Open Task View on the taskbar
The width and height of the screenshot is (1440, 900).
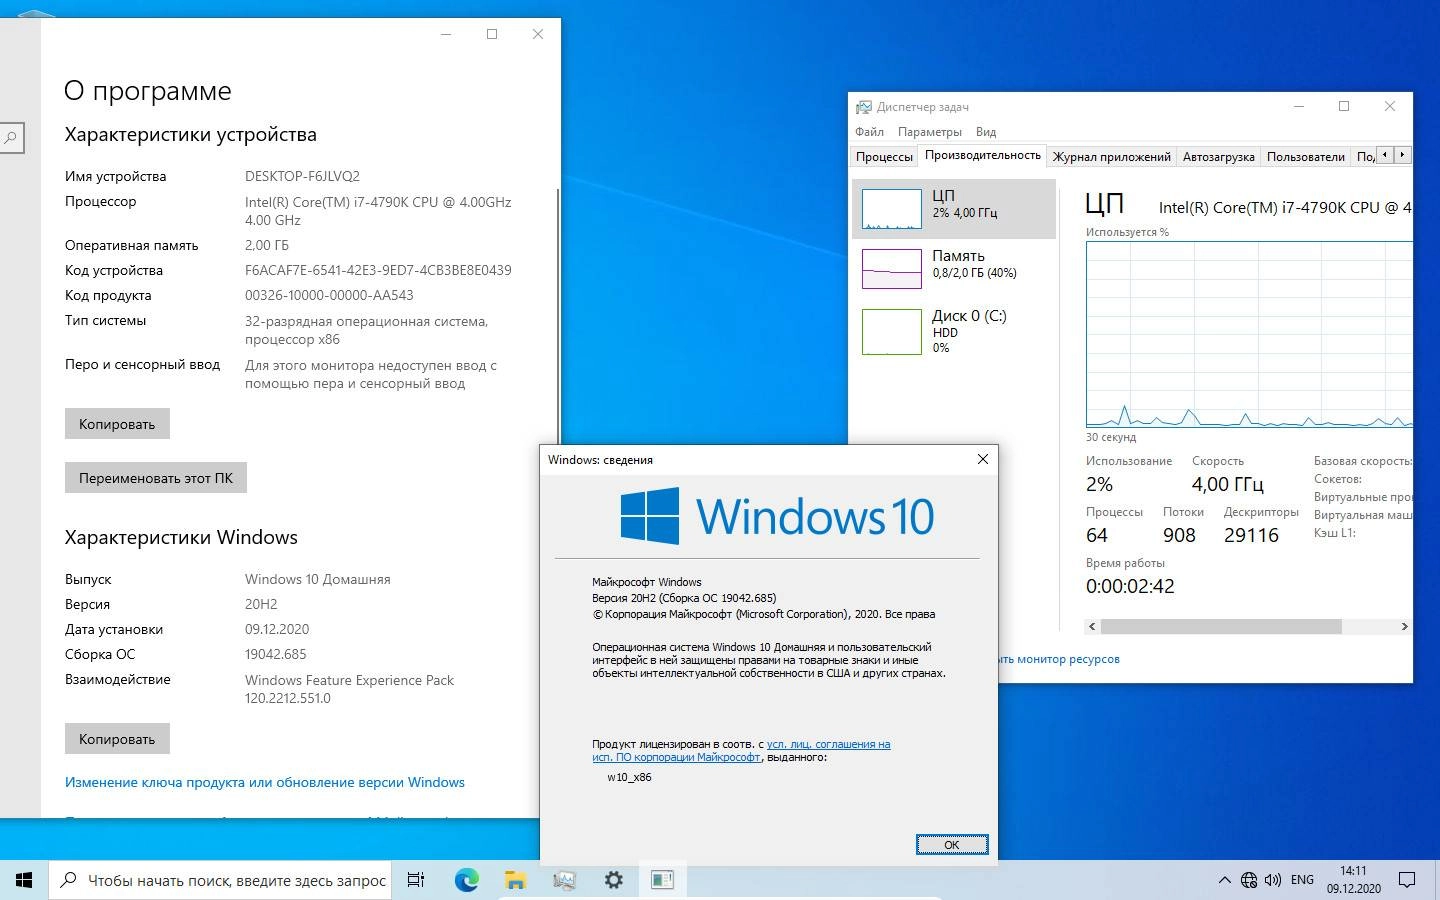[x=416, y=880]
